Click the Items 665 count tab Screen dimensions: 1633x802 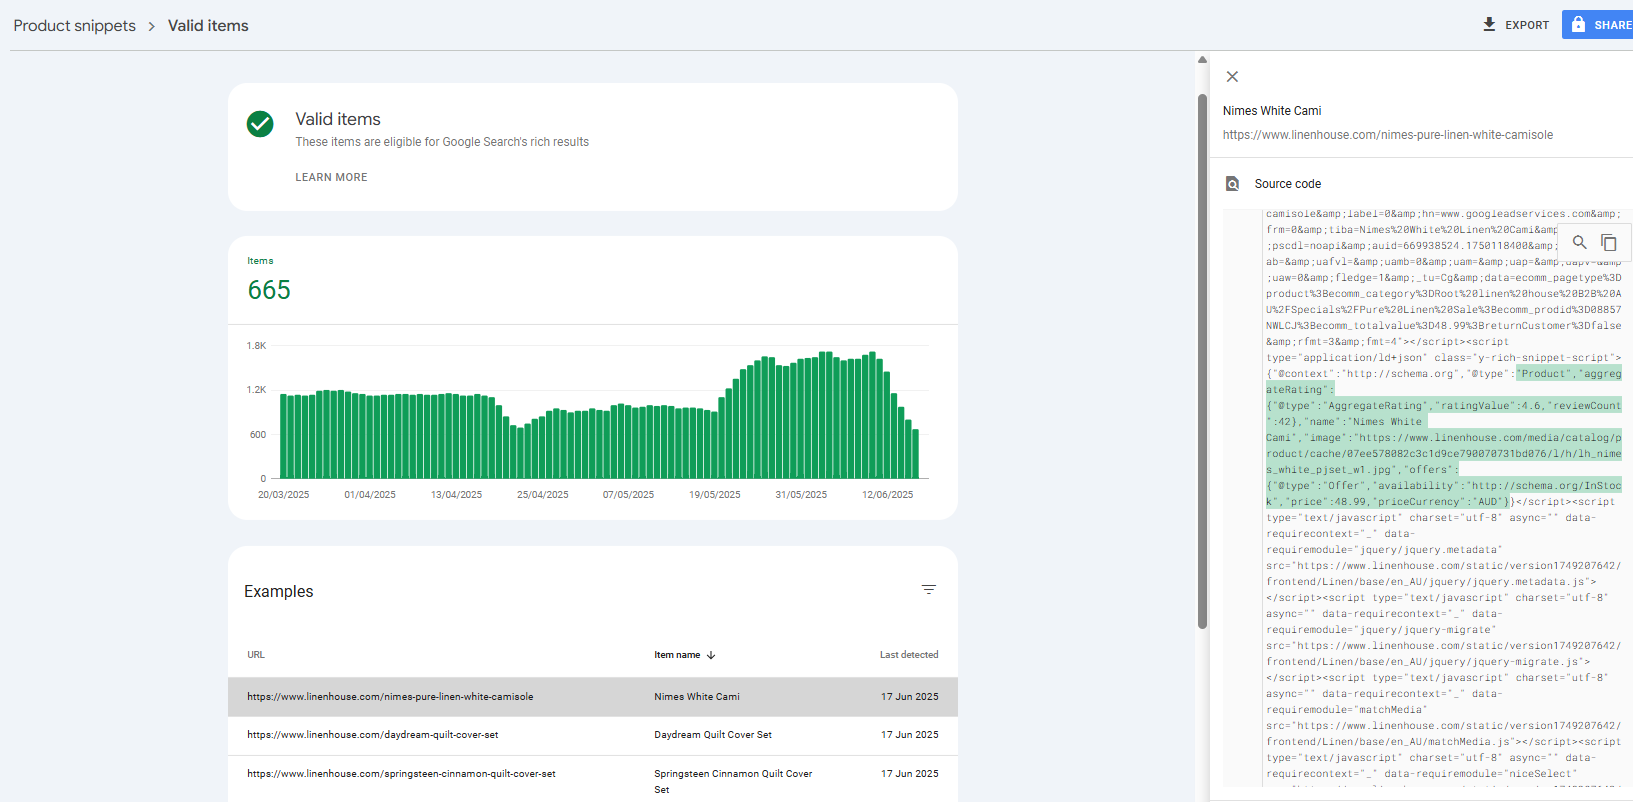[x=269, y=281]
